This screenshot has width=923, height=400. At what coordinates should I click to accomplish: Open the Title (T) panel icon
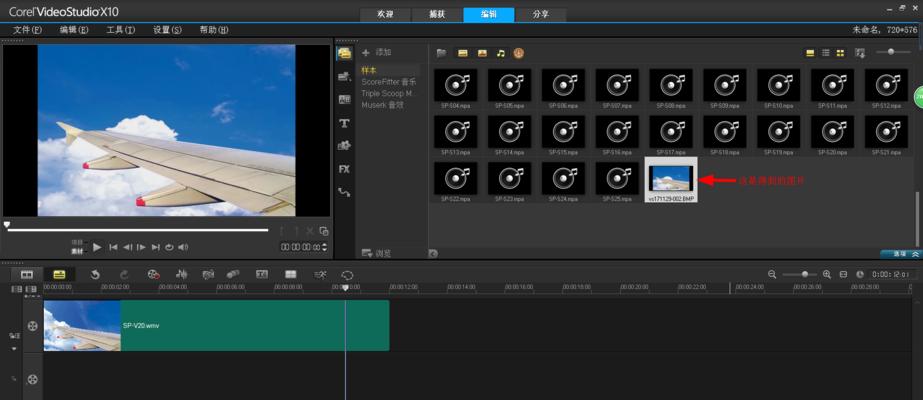[344, 123]
